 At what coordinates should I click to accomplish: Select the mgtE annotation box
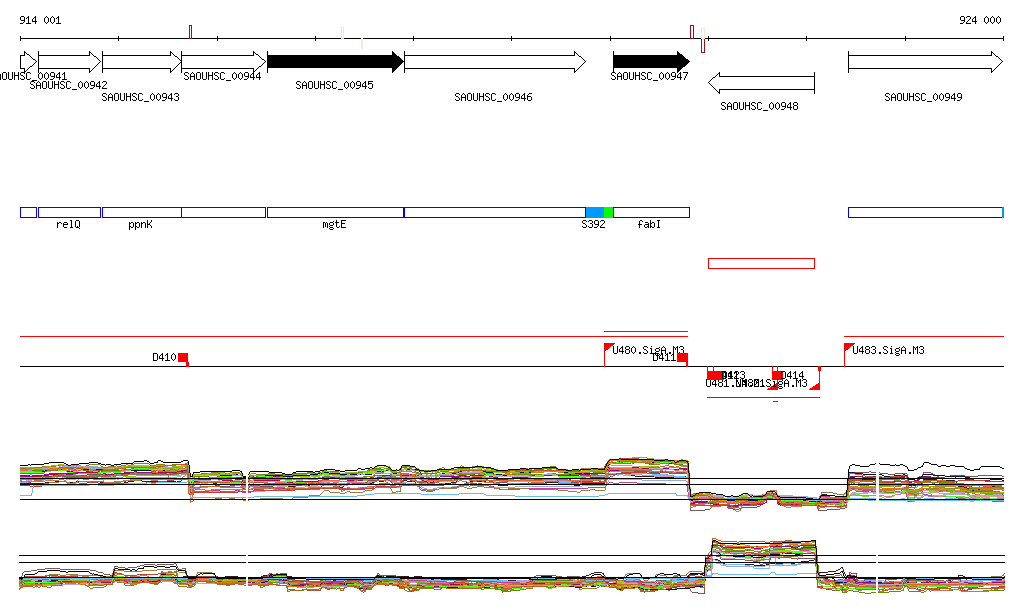point(334,212)
